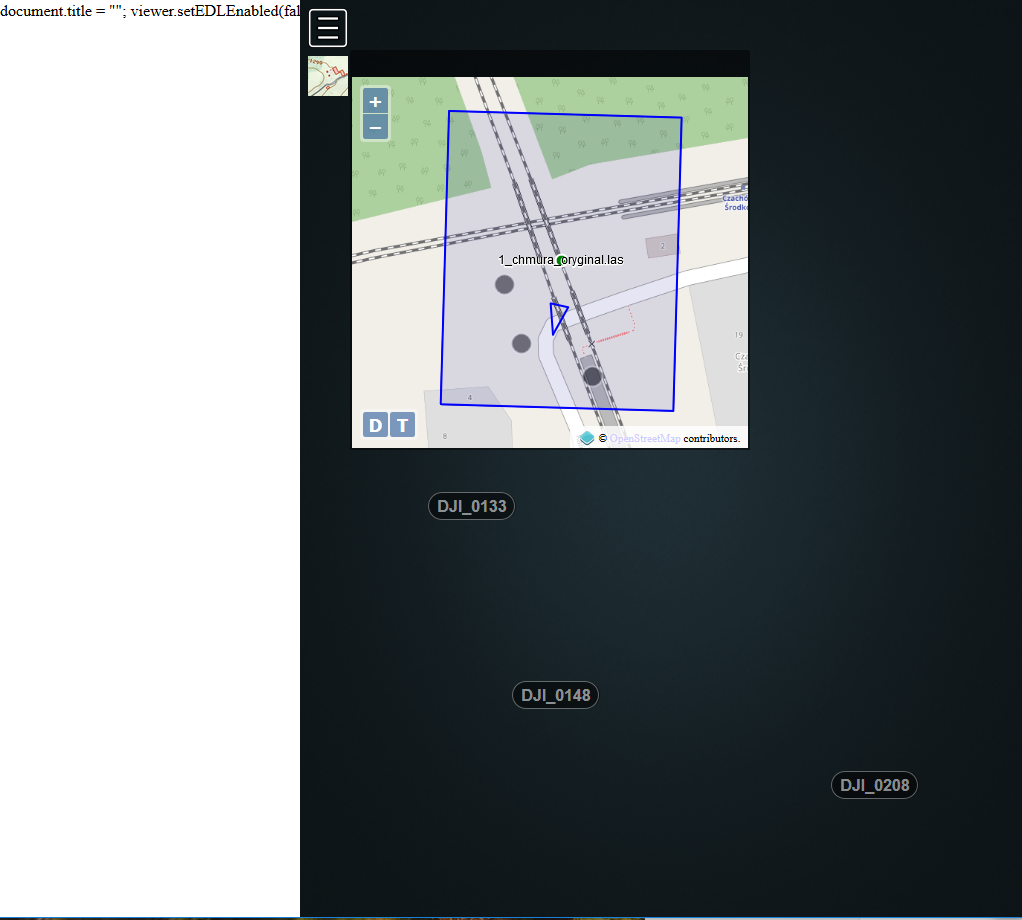Viewport: 1022px width, 920px height.
Task: Click the Leaflet logo in the map attribution
Action: (x=587, y=437)
